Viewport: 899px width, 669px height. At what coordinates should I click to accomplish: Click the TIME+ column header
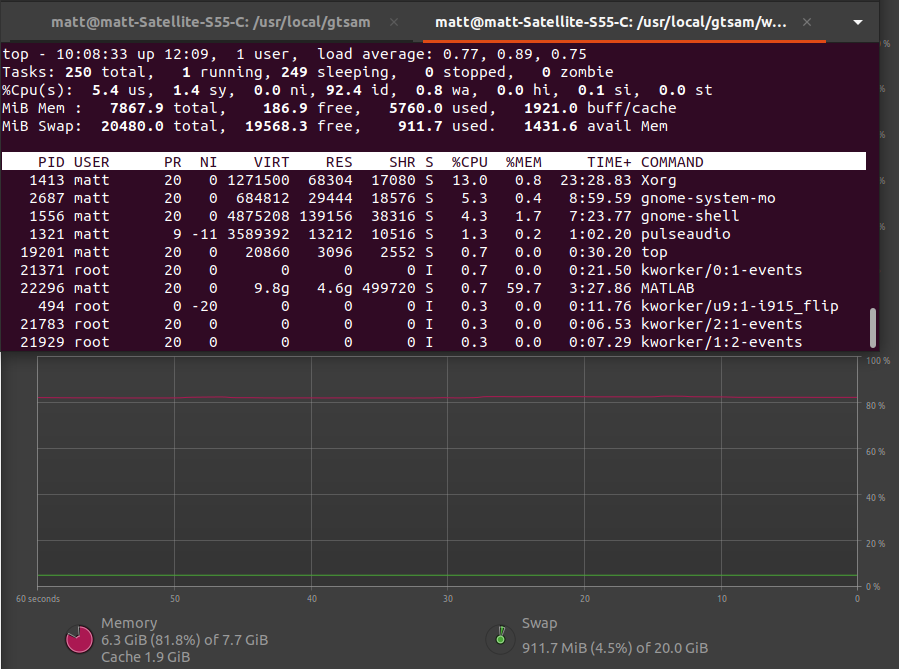click(x=609, y=162)
